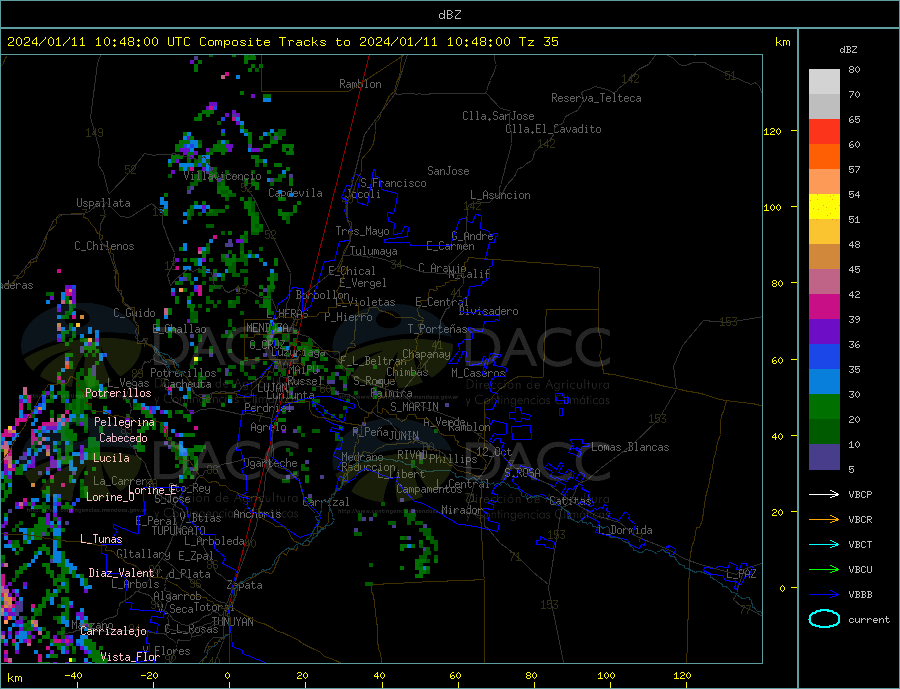Select the slate purple 10 dBZ swatch
Screen dimensions: 900x689
(824, 457)
